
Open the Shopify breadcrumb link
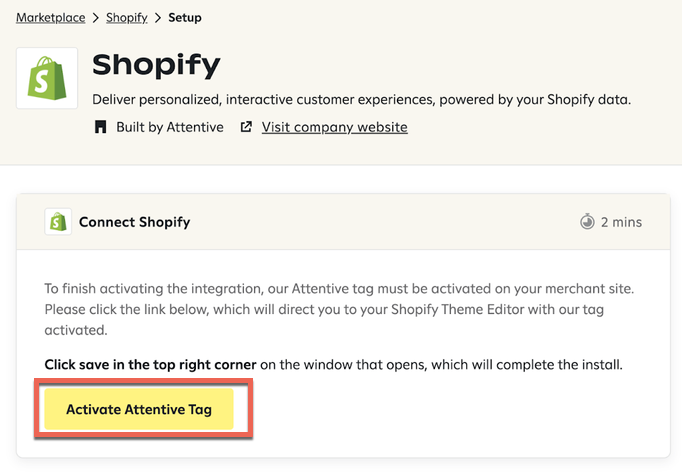[127, 18]
